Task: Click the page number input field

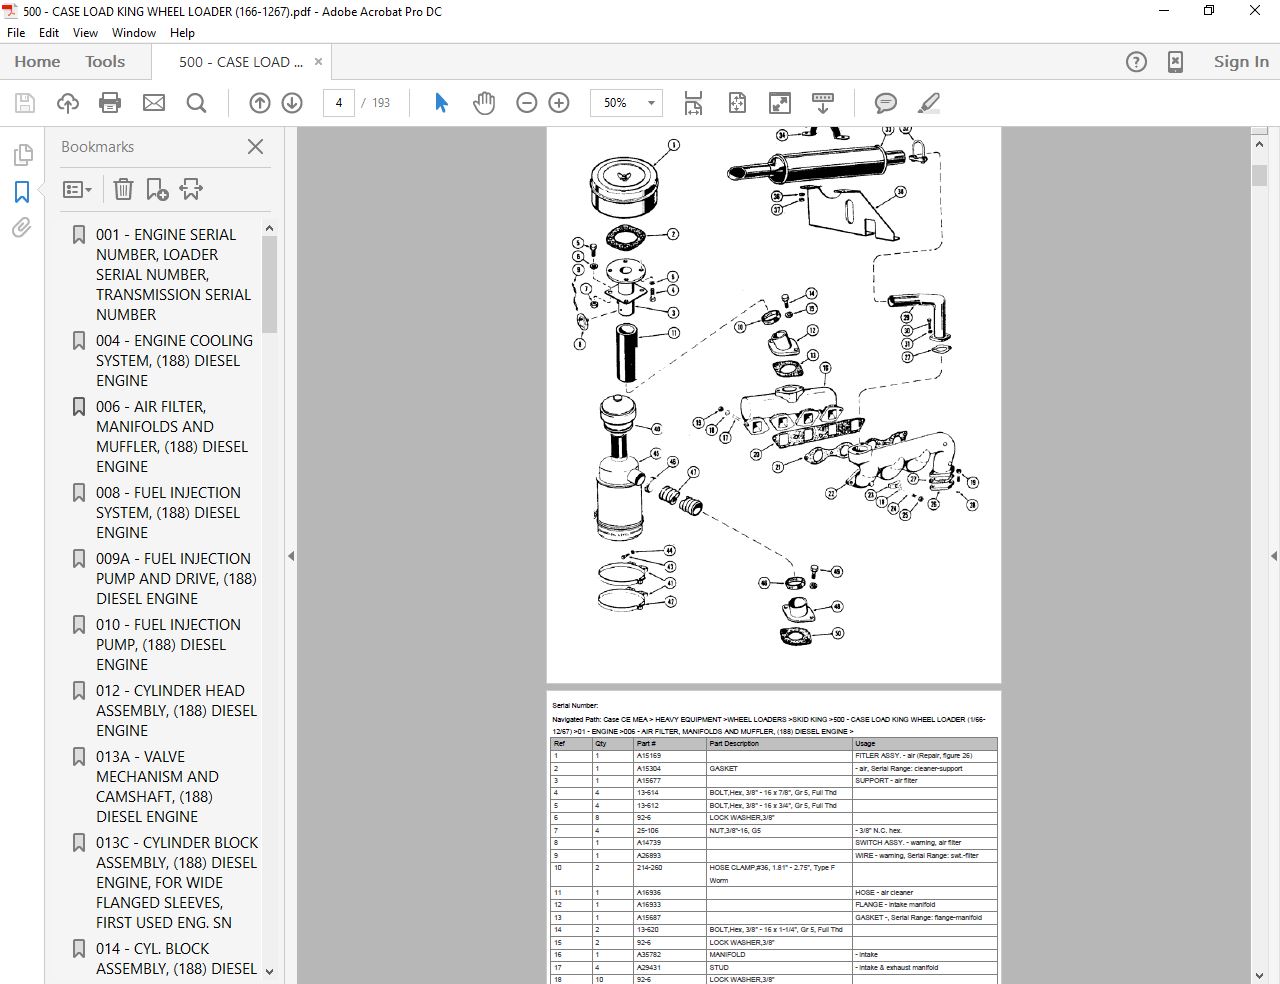Action: coord(338,102)
